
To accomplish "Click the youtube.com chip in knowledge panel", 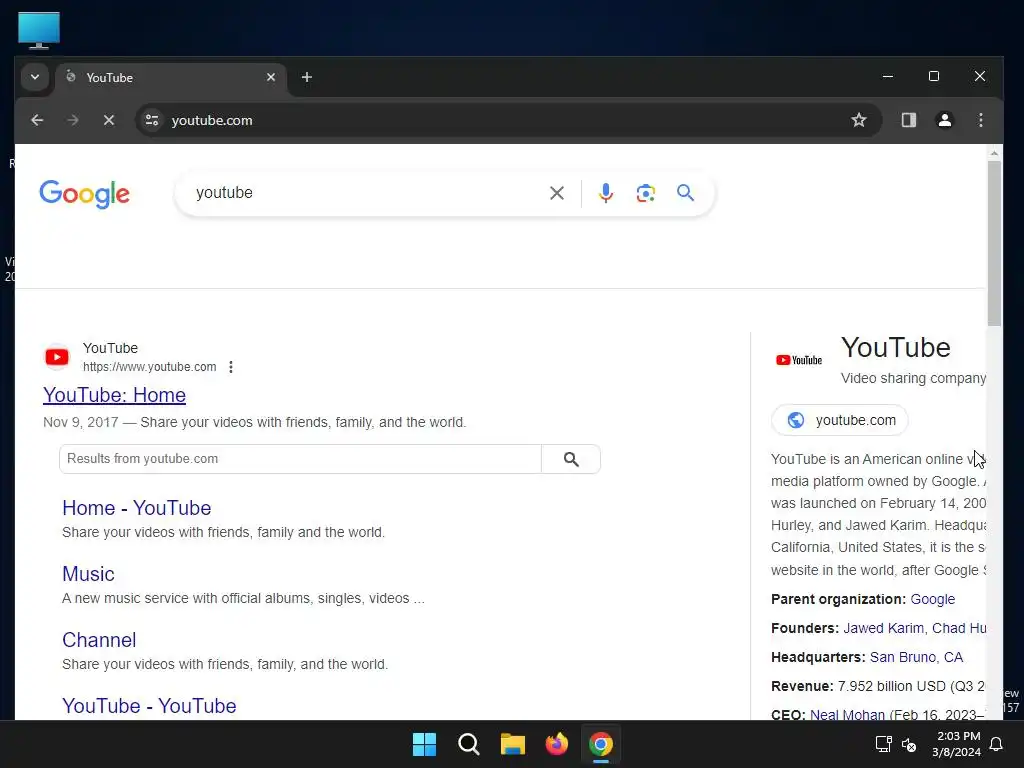I will (x=840, y=420).
